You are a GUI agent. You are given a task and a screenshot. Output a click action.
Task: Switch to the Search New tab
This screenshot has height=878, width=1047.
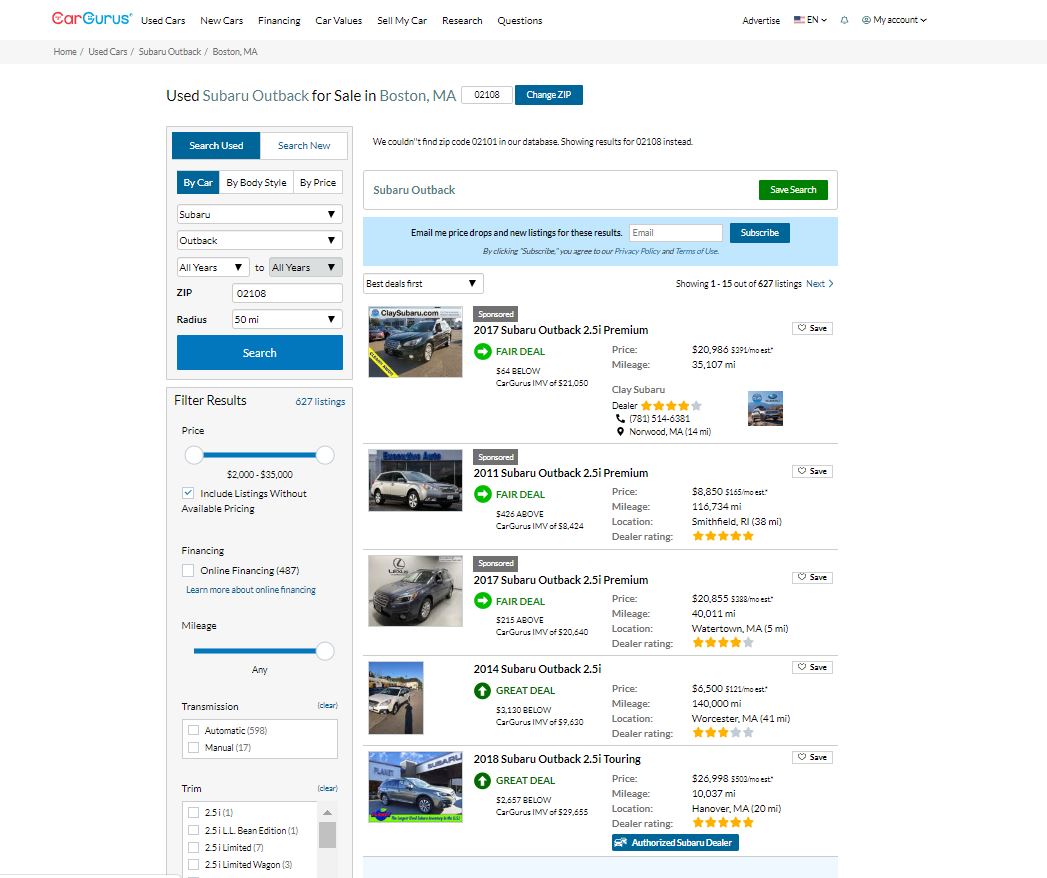click(x=304, y=146)
